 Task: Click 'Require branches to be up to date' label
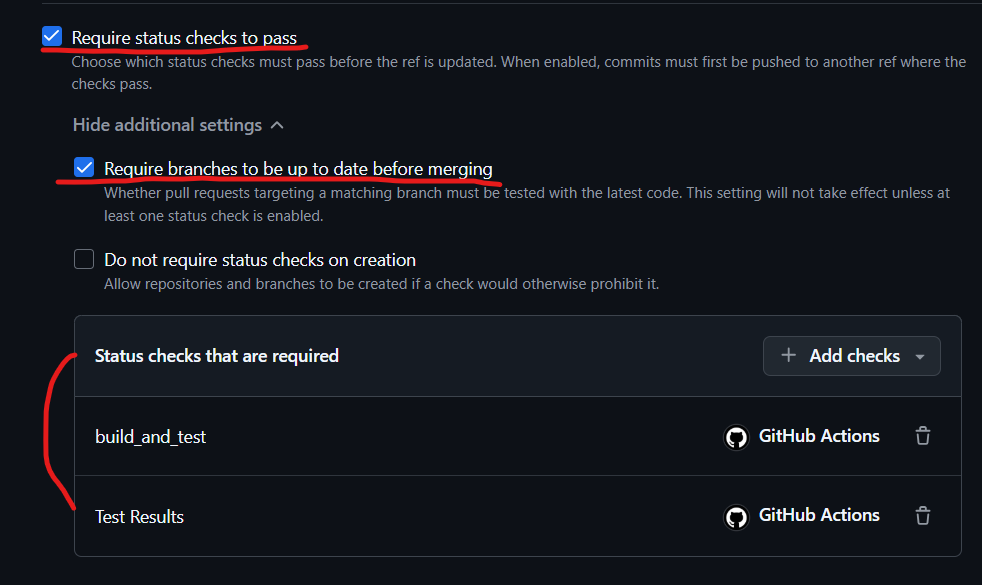coord(298,168)
